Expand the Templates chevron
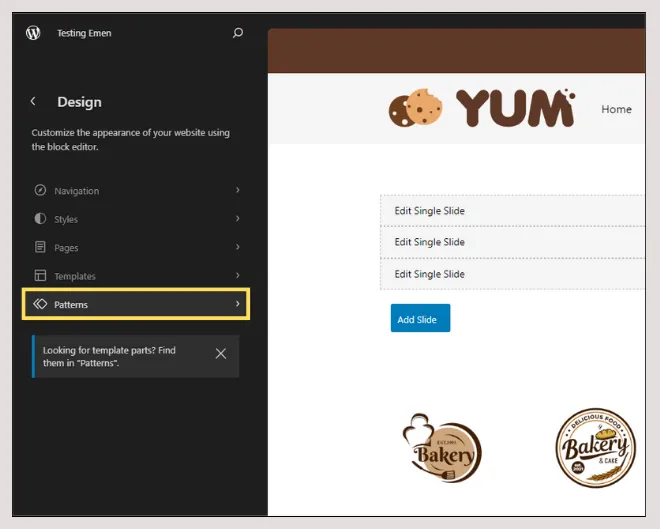 pos(238,276)
